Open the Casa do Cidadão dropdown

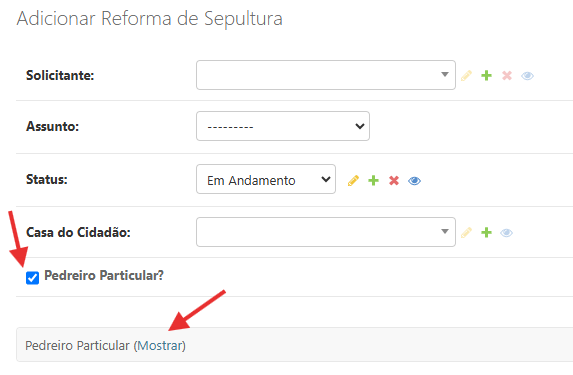click(x=326, y=232)
